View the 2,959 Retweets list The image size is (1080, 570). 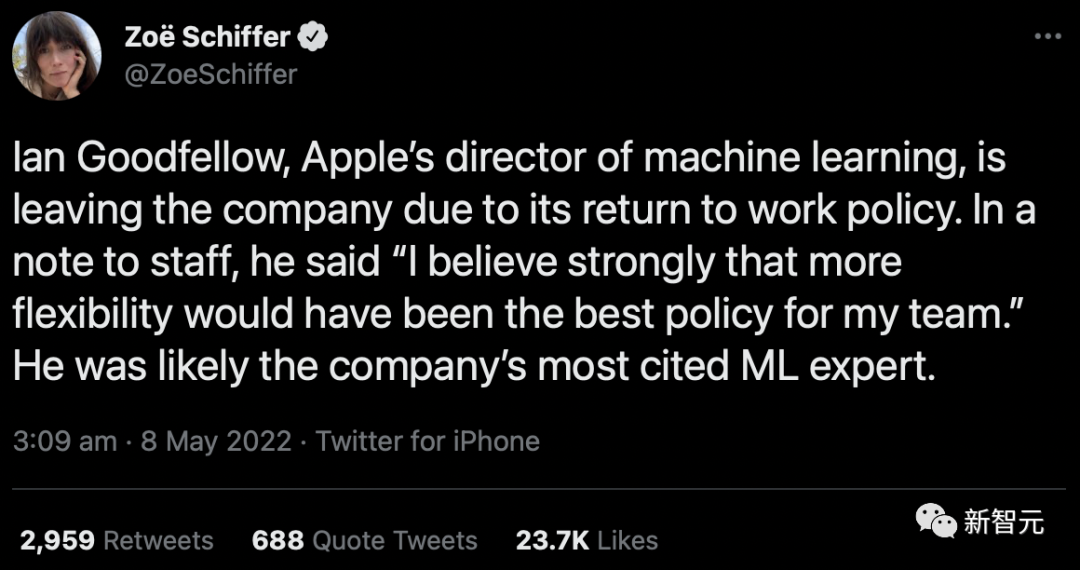(117, 541)
